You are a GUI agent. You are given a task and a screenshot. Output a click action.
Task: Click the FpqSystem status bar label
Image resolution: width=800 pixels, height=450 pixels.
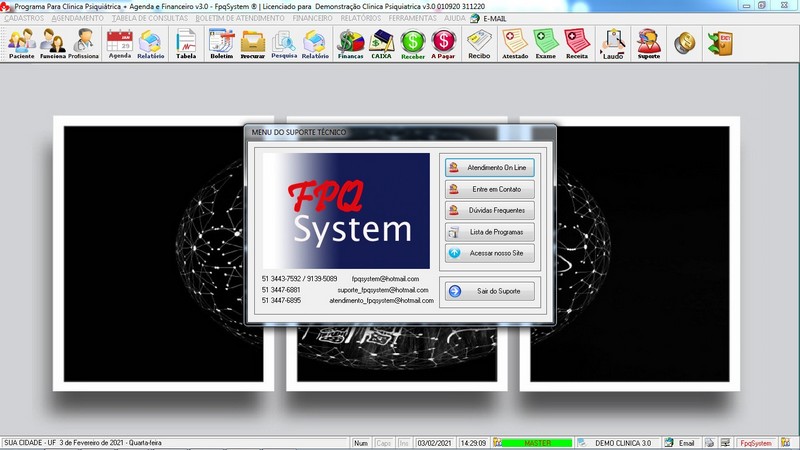coord(756,443)
